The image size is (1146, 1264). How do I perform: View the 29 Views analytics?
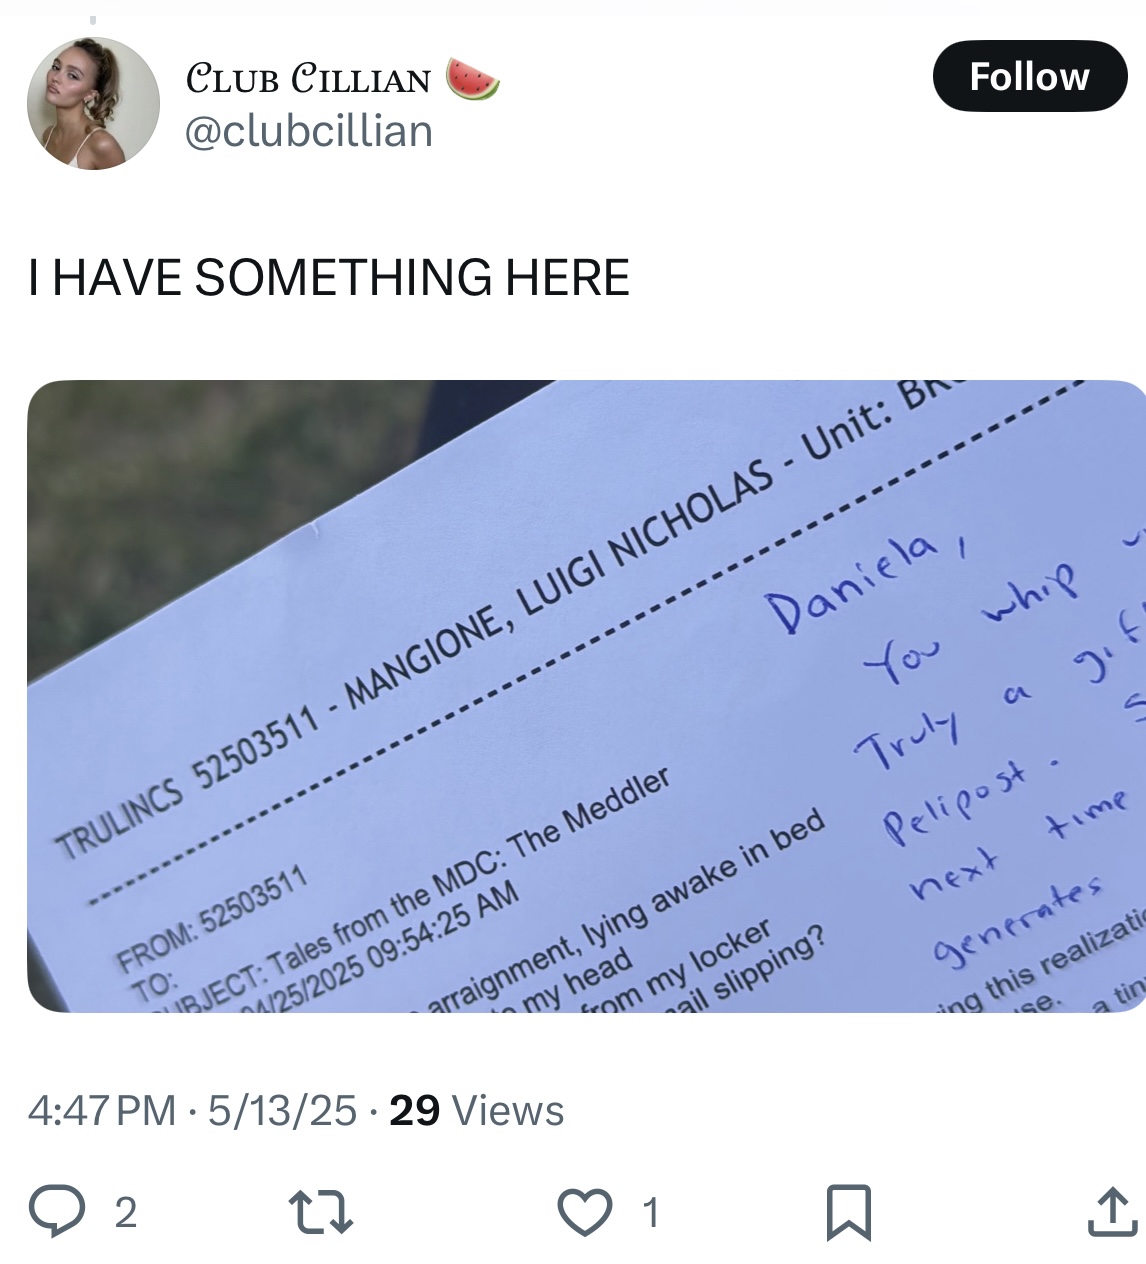point(476,1111)
